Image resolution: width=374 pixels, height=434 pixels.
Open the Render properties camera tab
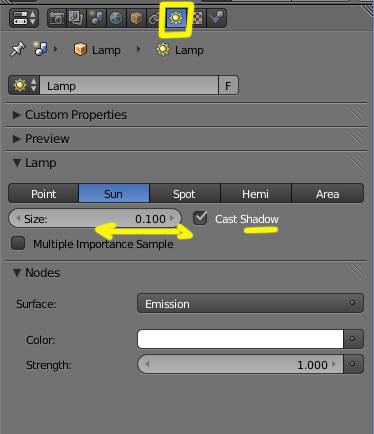point(57,18)
